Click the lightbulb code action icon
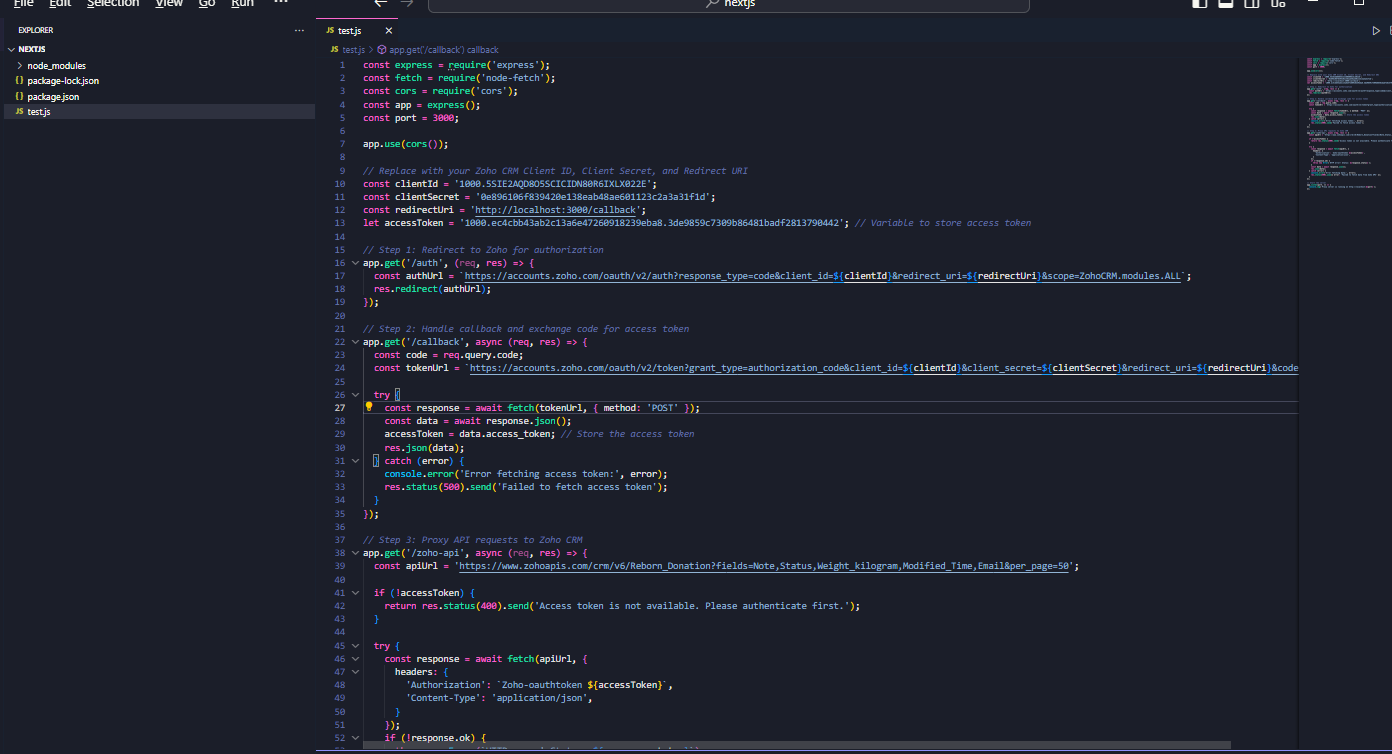The width and height of the screenshot is (1392, 754). click(369, 408)
